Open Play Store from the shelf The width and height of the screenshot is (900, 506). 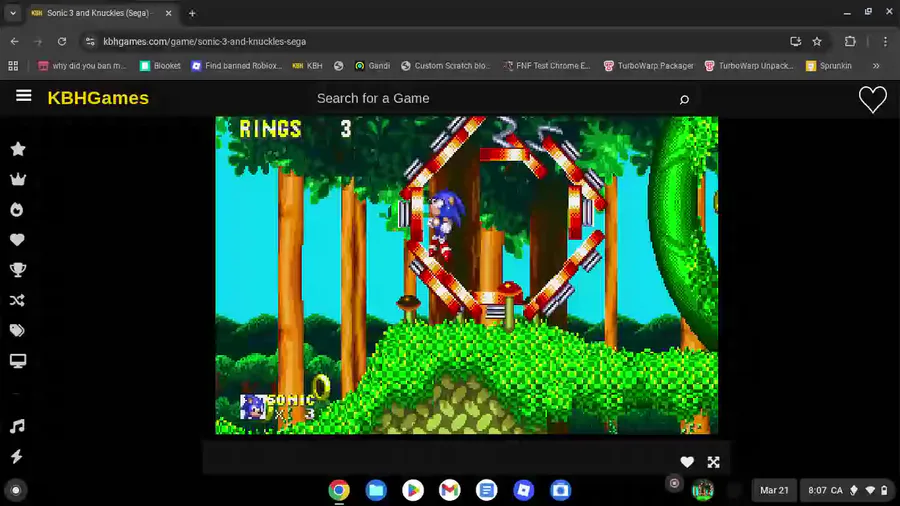(413, 491)
